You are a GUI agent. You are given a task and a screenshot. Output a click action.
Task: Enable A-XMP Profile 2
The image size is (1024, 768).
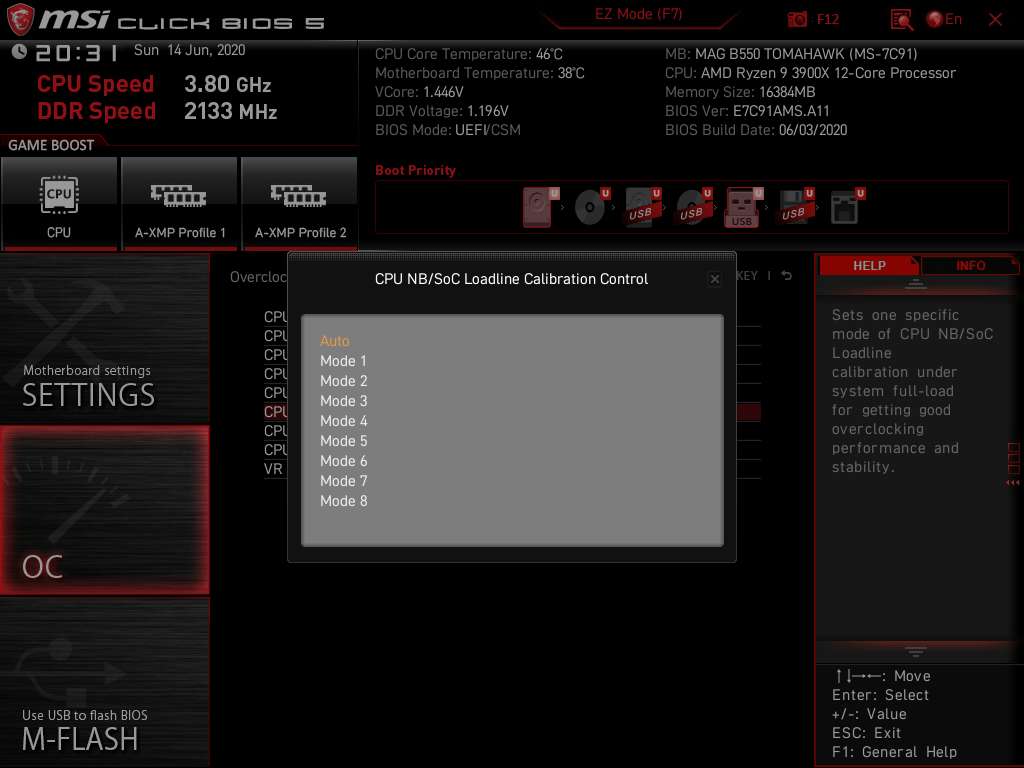(x=300, y=203)
